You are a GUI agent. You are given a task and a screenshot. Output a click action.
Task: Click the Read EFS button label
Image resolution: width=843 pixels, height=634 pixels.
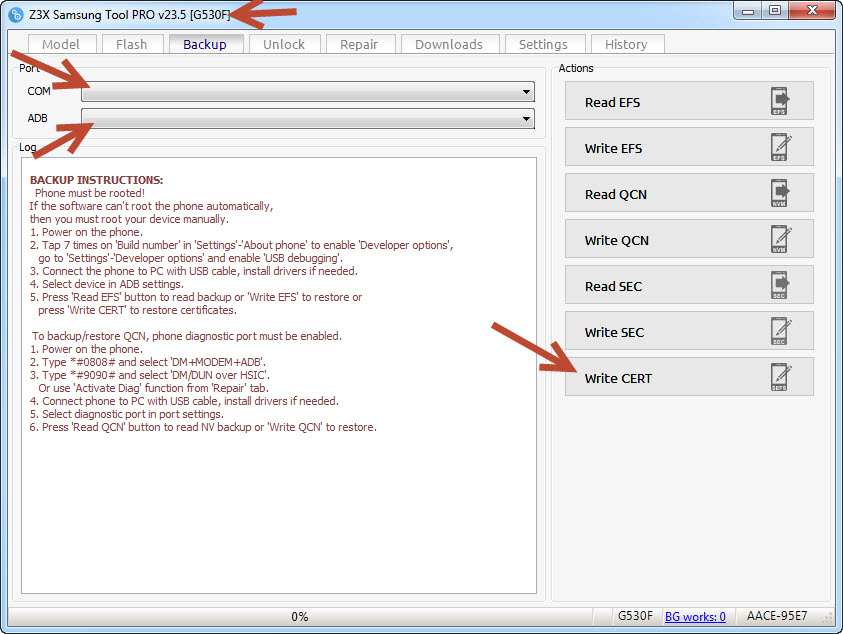tap(612, 102)
